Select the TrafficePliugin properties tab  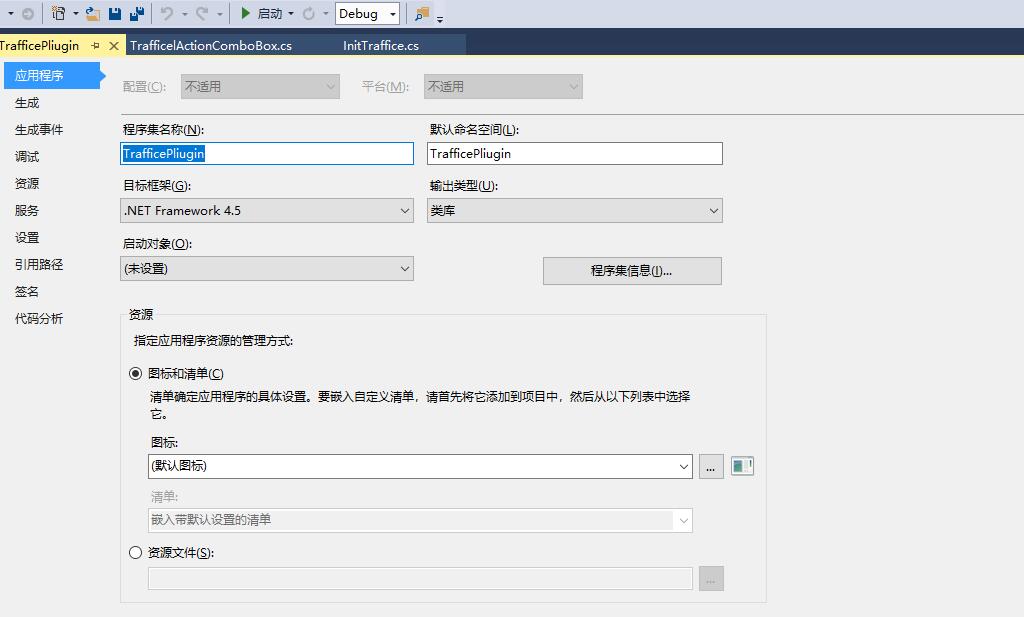tap(39, 46)
